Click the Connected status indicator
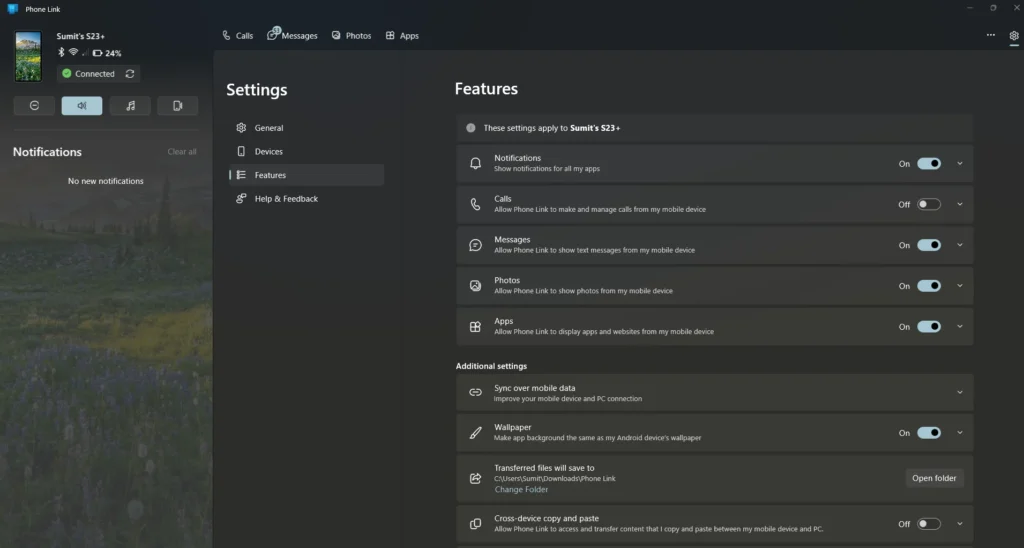Viewport: 1024px width, 548px height. (89, 74)
